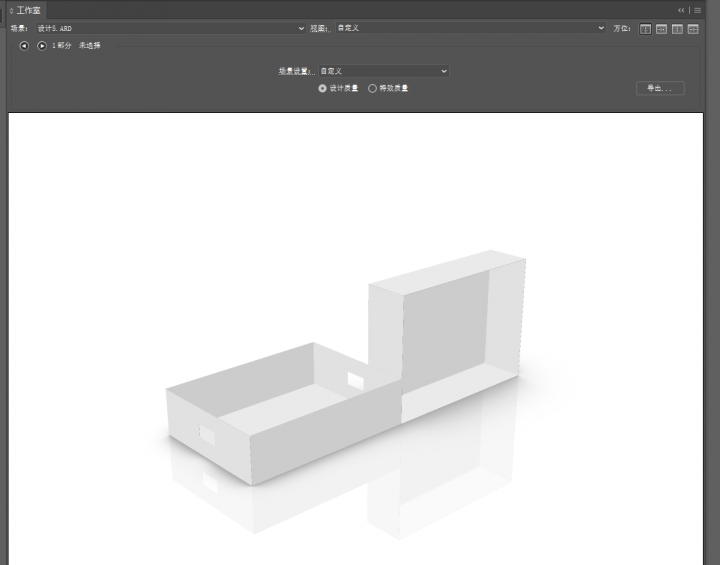The height and width of the screenshot is (565, 720).
Task: Pick the fourth 方位 orientation icon
Action: click(693, 29)
